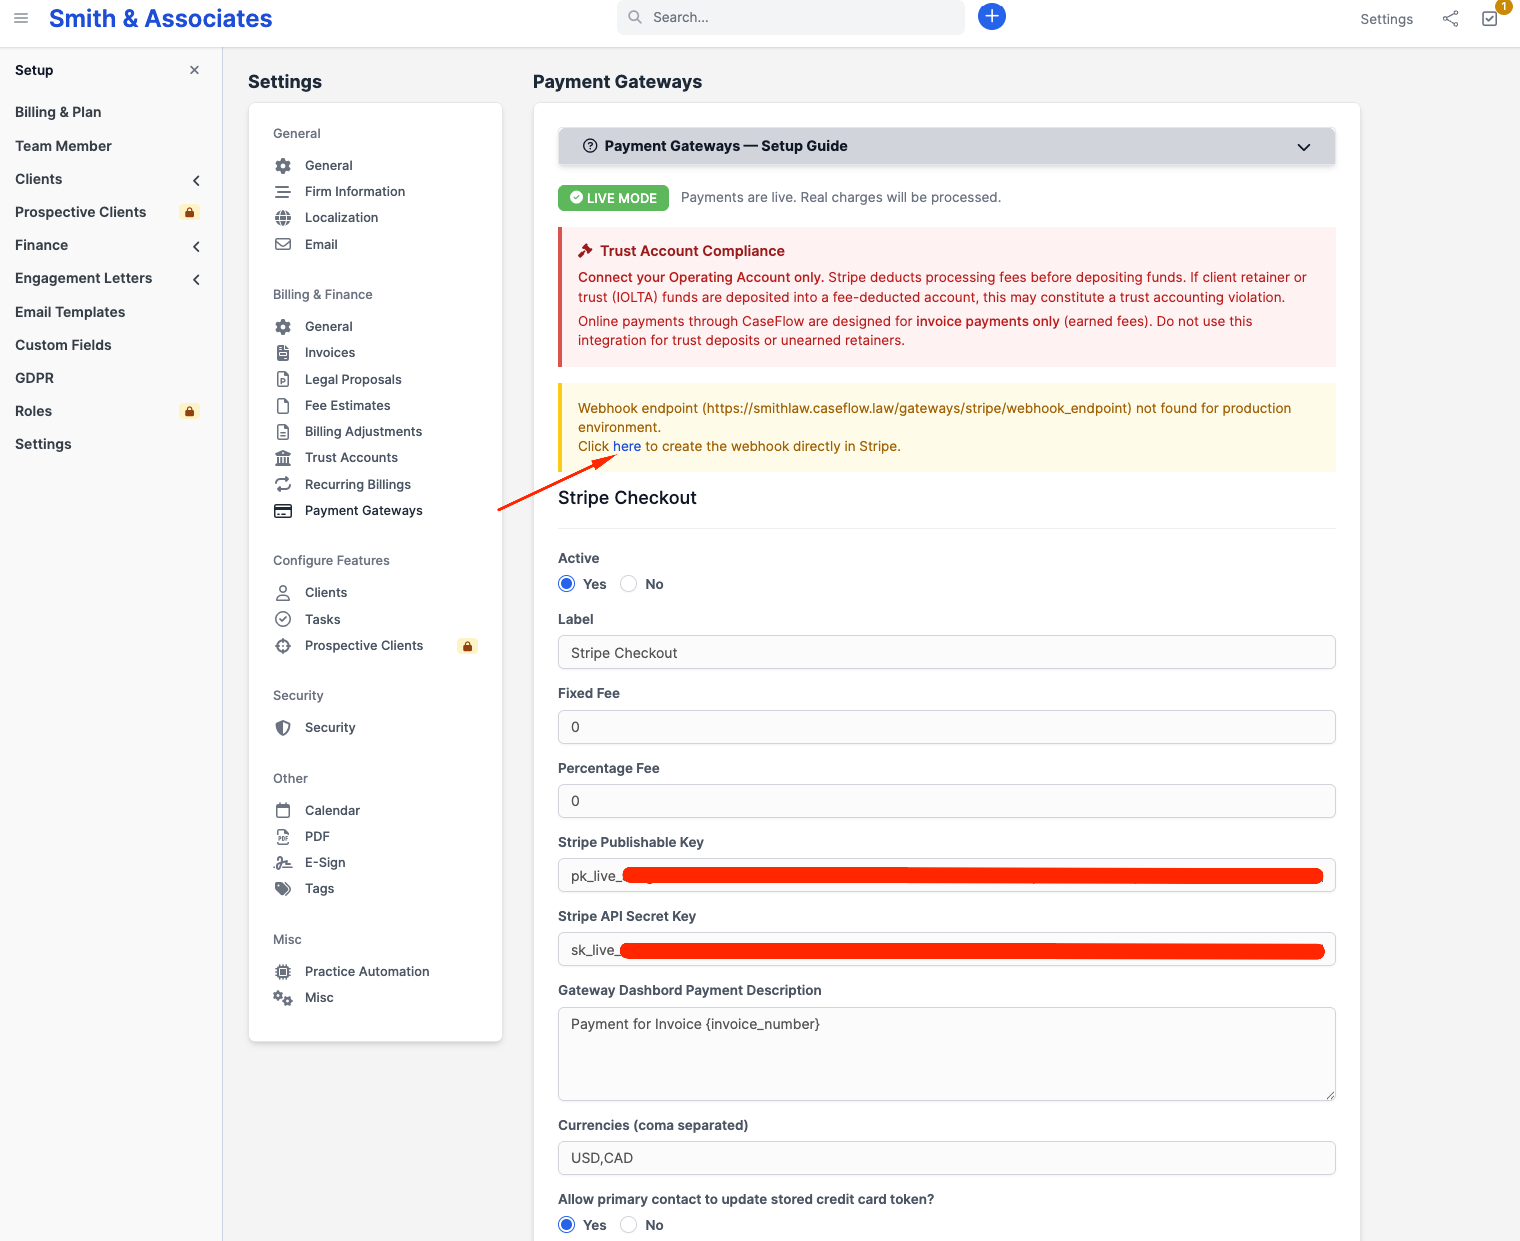Click the Tasks checkmark circle icon
Screen dimensions: 1520x1241
(283, 619)
